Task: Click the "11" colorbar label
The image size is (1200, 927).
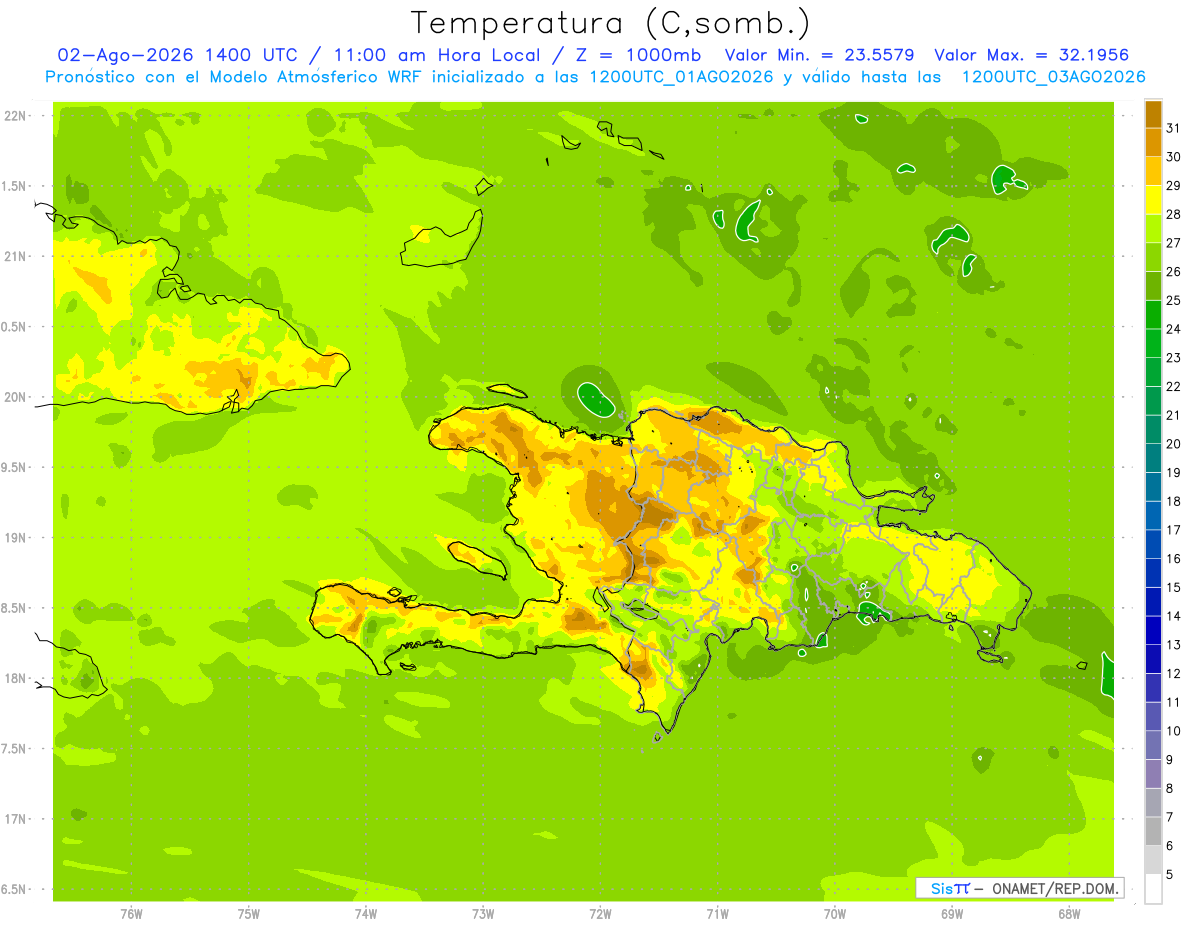Action: [x=1174, y=702]
